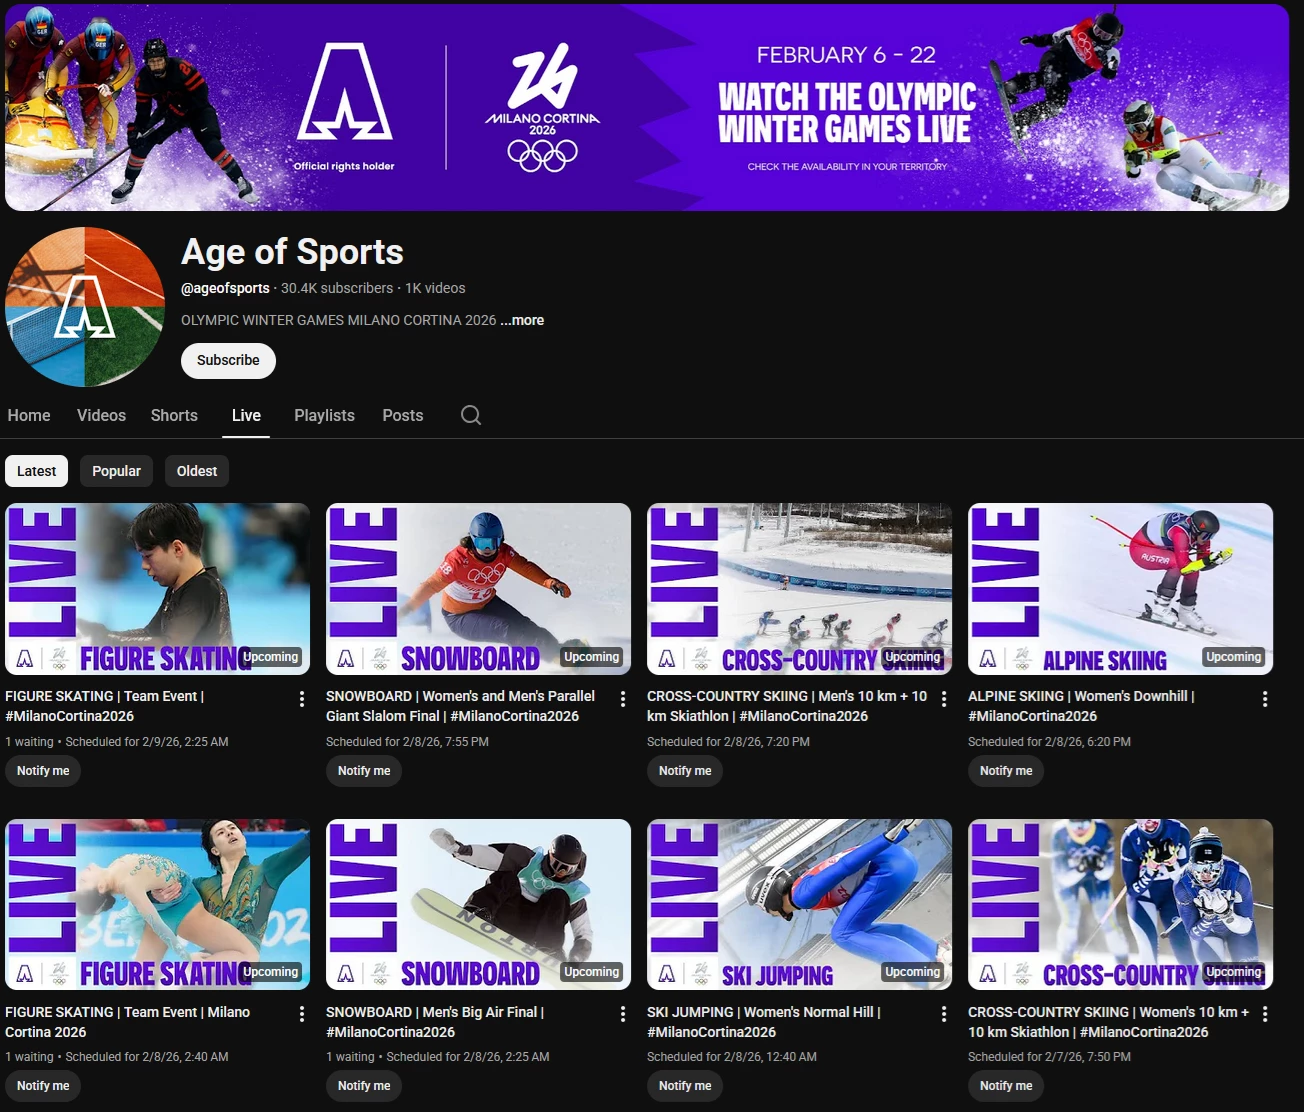This screenshot has height=1112, width=1304.
Task: Click Notify me for Ski Jumping Women's Normal Hill
Action: pyautogui.click(x=685, y=1086)
